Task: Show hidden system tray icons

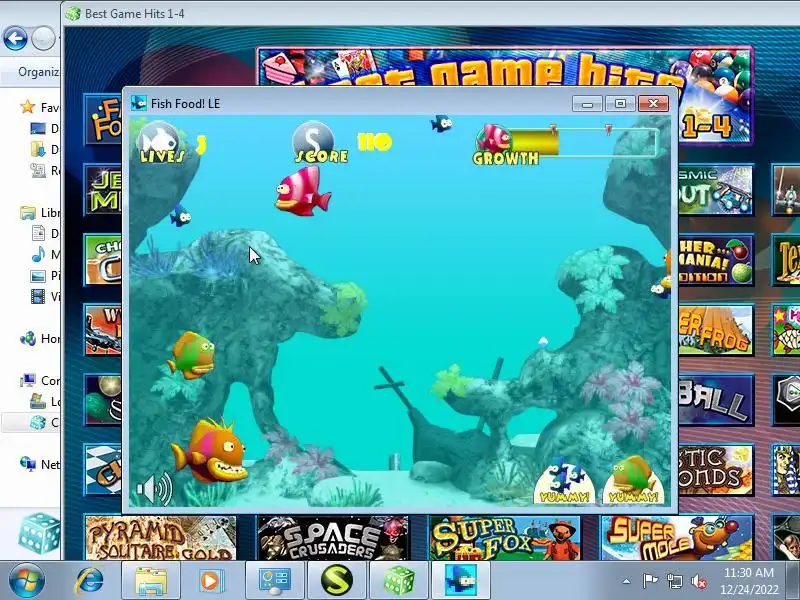Action: click(627, 581)
